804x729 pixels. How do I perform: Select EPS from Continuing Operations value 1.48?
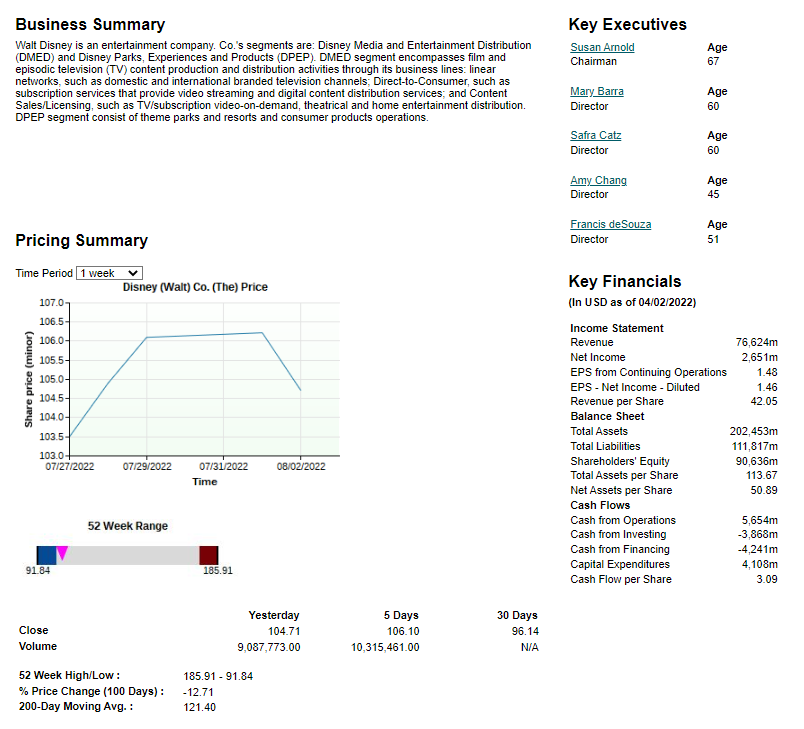tap(767, 372)
